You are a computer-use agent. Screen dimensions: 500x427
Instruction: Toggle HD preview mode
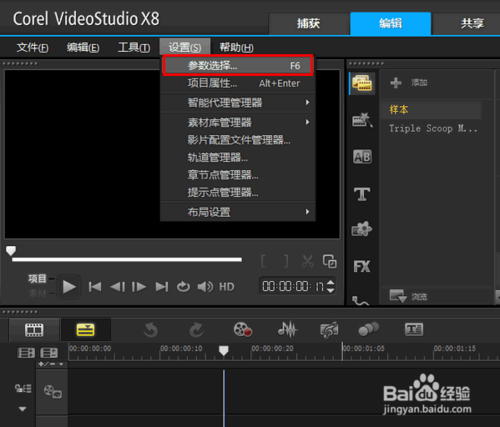(227, 287)
